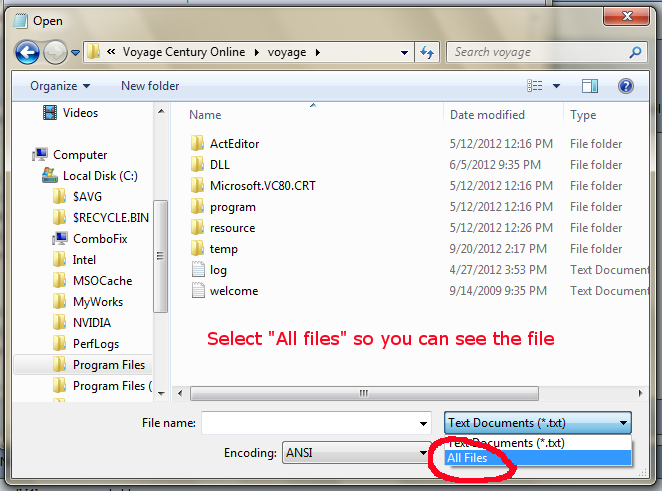Image resolution: width=662 pixels, height=491 pixels.
Task: Click the refresh icon beside address bar
Action: pyautogui.click(x=427, y=52)
